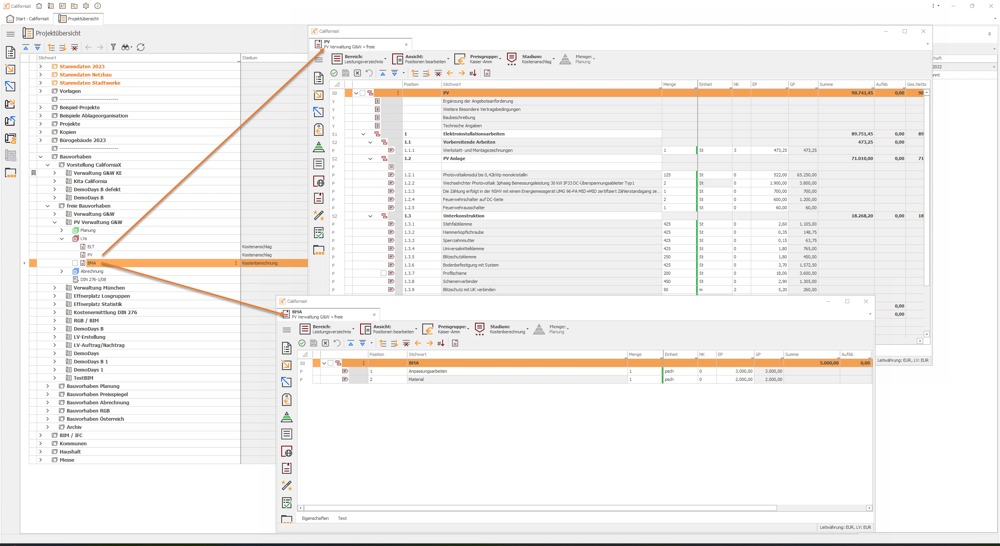Click the save icon in the PV window toolbar
The width and height of the screenshot is (1000, 546).
pos(346,73)
